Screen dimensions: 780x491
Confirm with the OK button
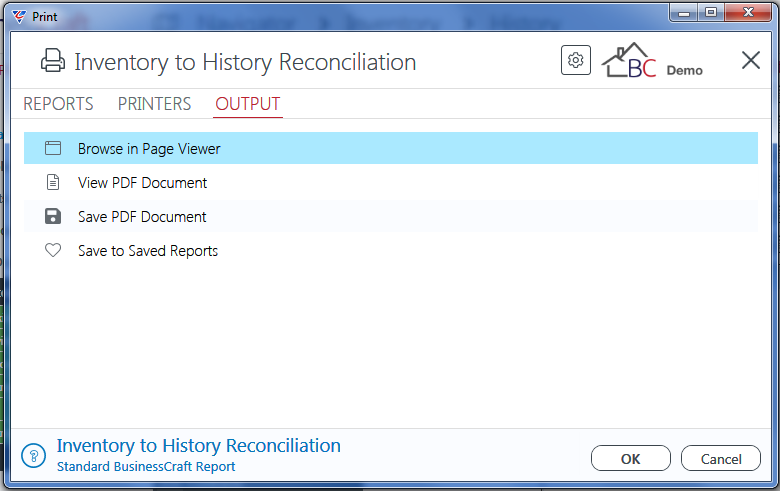click(x=630, y=458)
